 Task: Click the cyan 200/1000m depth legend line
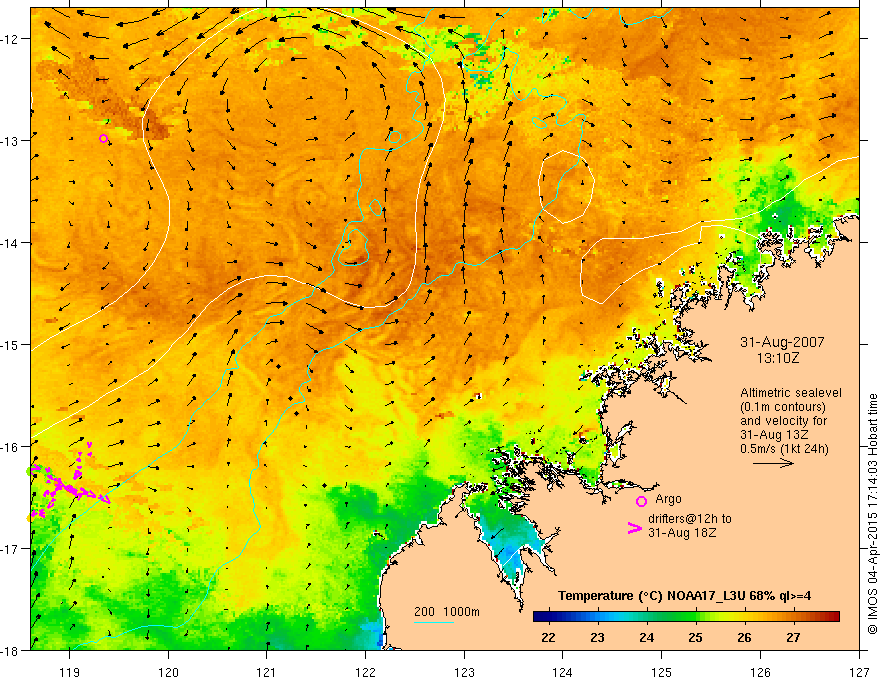tap(434, 622)
